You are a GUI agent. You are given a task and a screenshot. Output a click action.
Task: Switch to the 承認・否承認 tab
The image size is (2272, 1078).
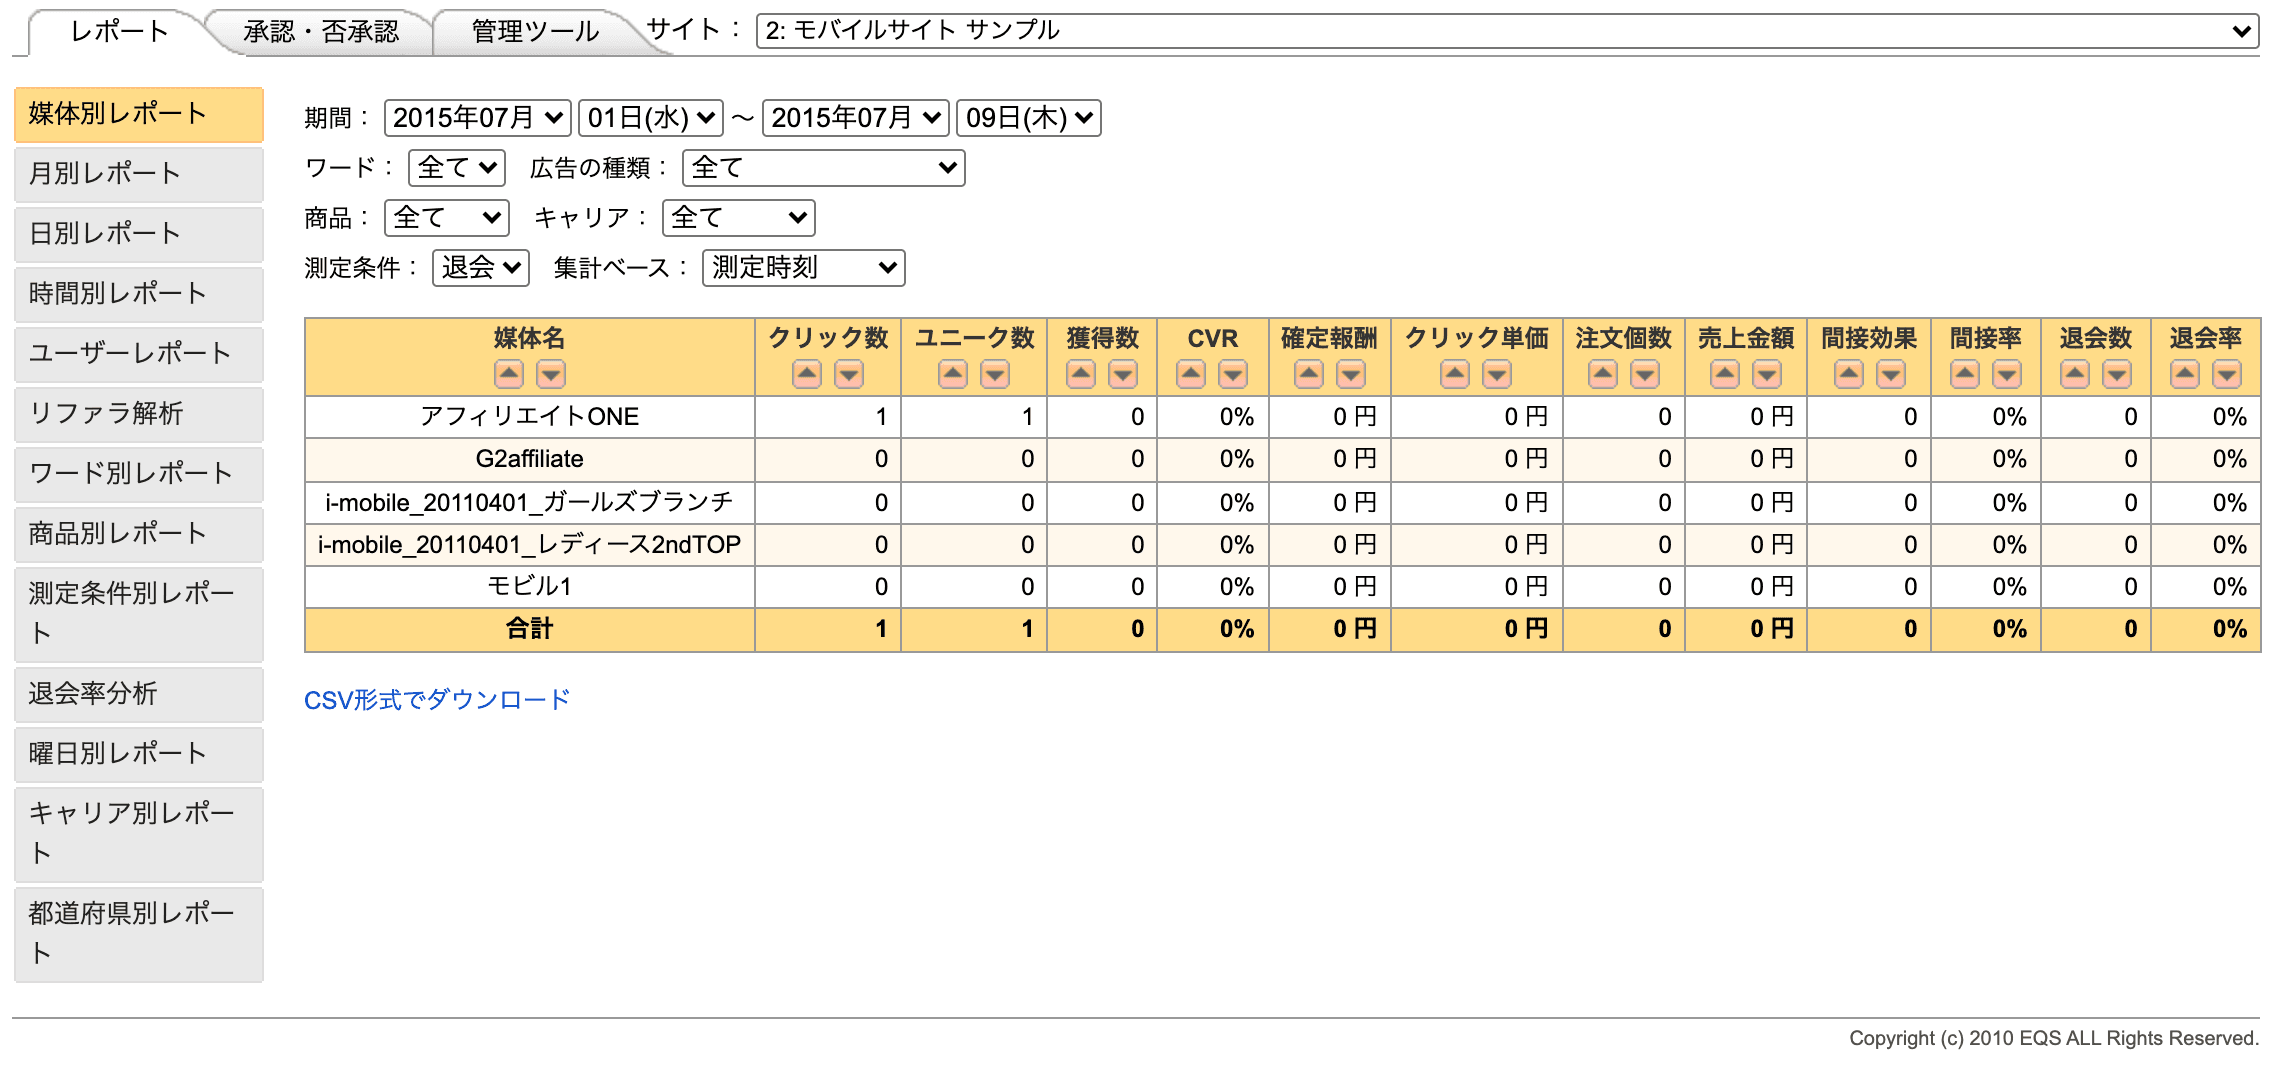[x=321, y=32]
